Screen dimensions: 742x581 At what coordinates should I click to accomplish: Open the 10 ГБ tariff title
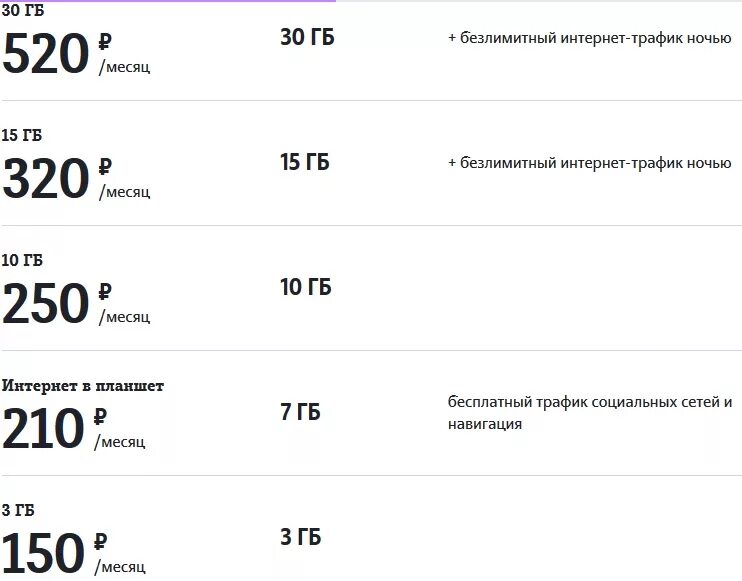point(22,260)
